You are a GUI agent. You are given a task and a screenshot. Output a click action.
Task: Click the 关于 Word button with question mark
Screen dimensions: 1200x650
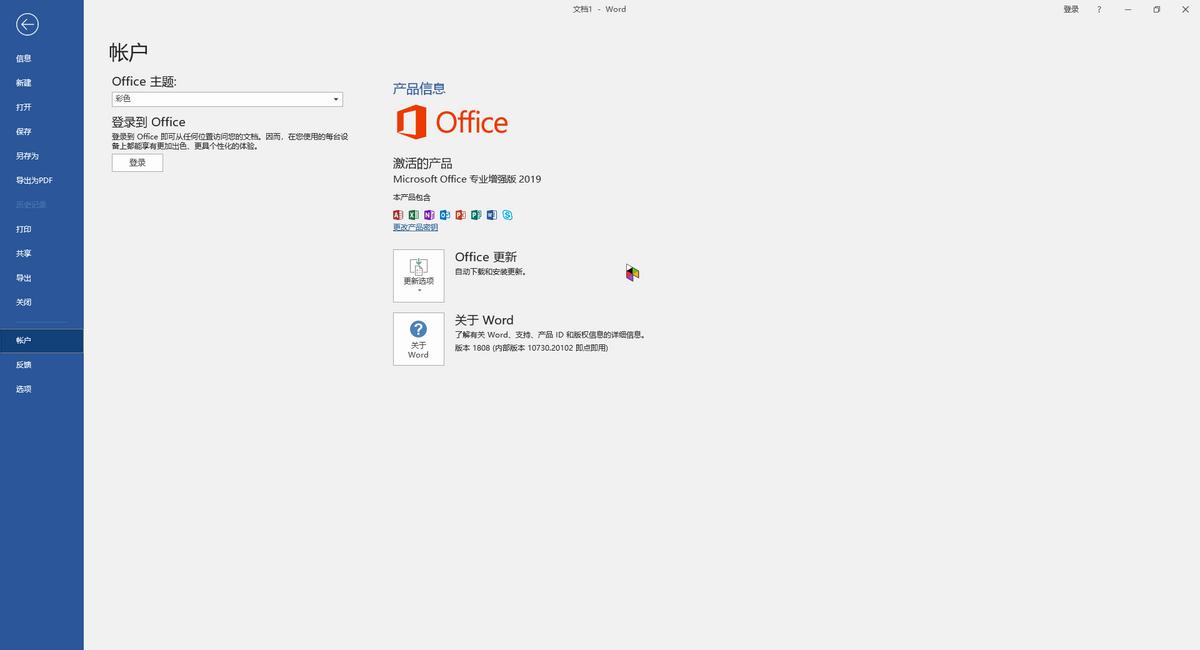click(418, 338)
